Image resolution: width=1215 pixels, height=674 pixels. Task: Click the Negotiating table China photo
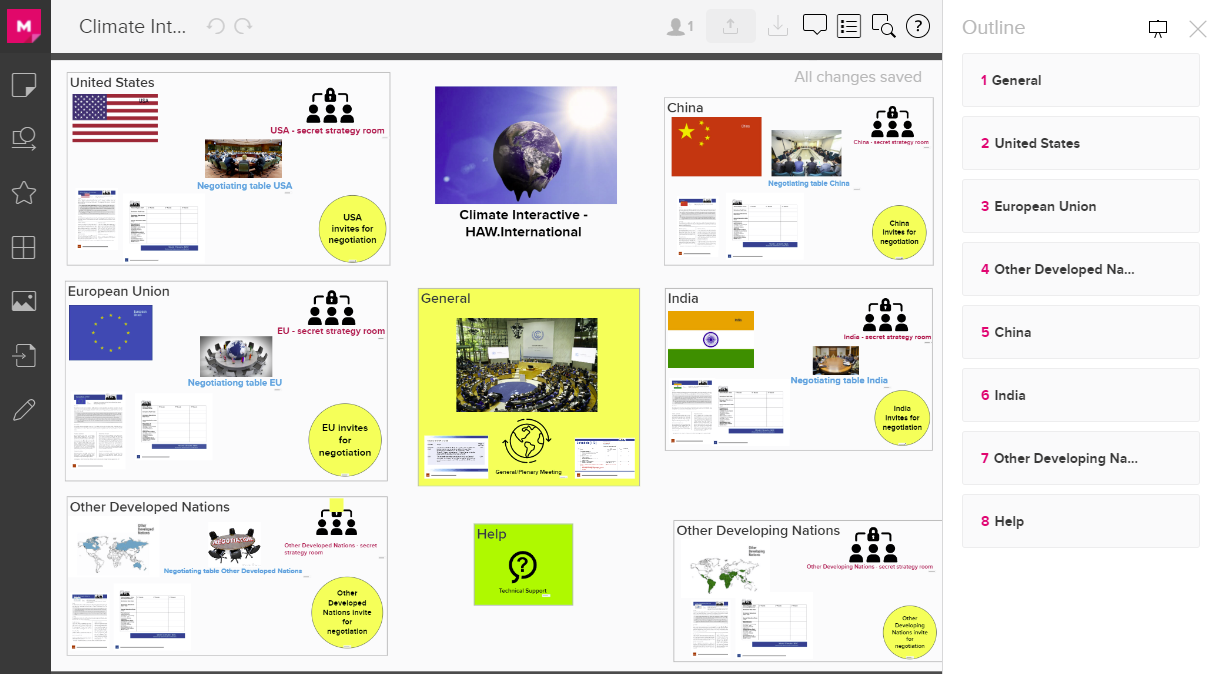[x=806, y=153]
